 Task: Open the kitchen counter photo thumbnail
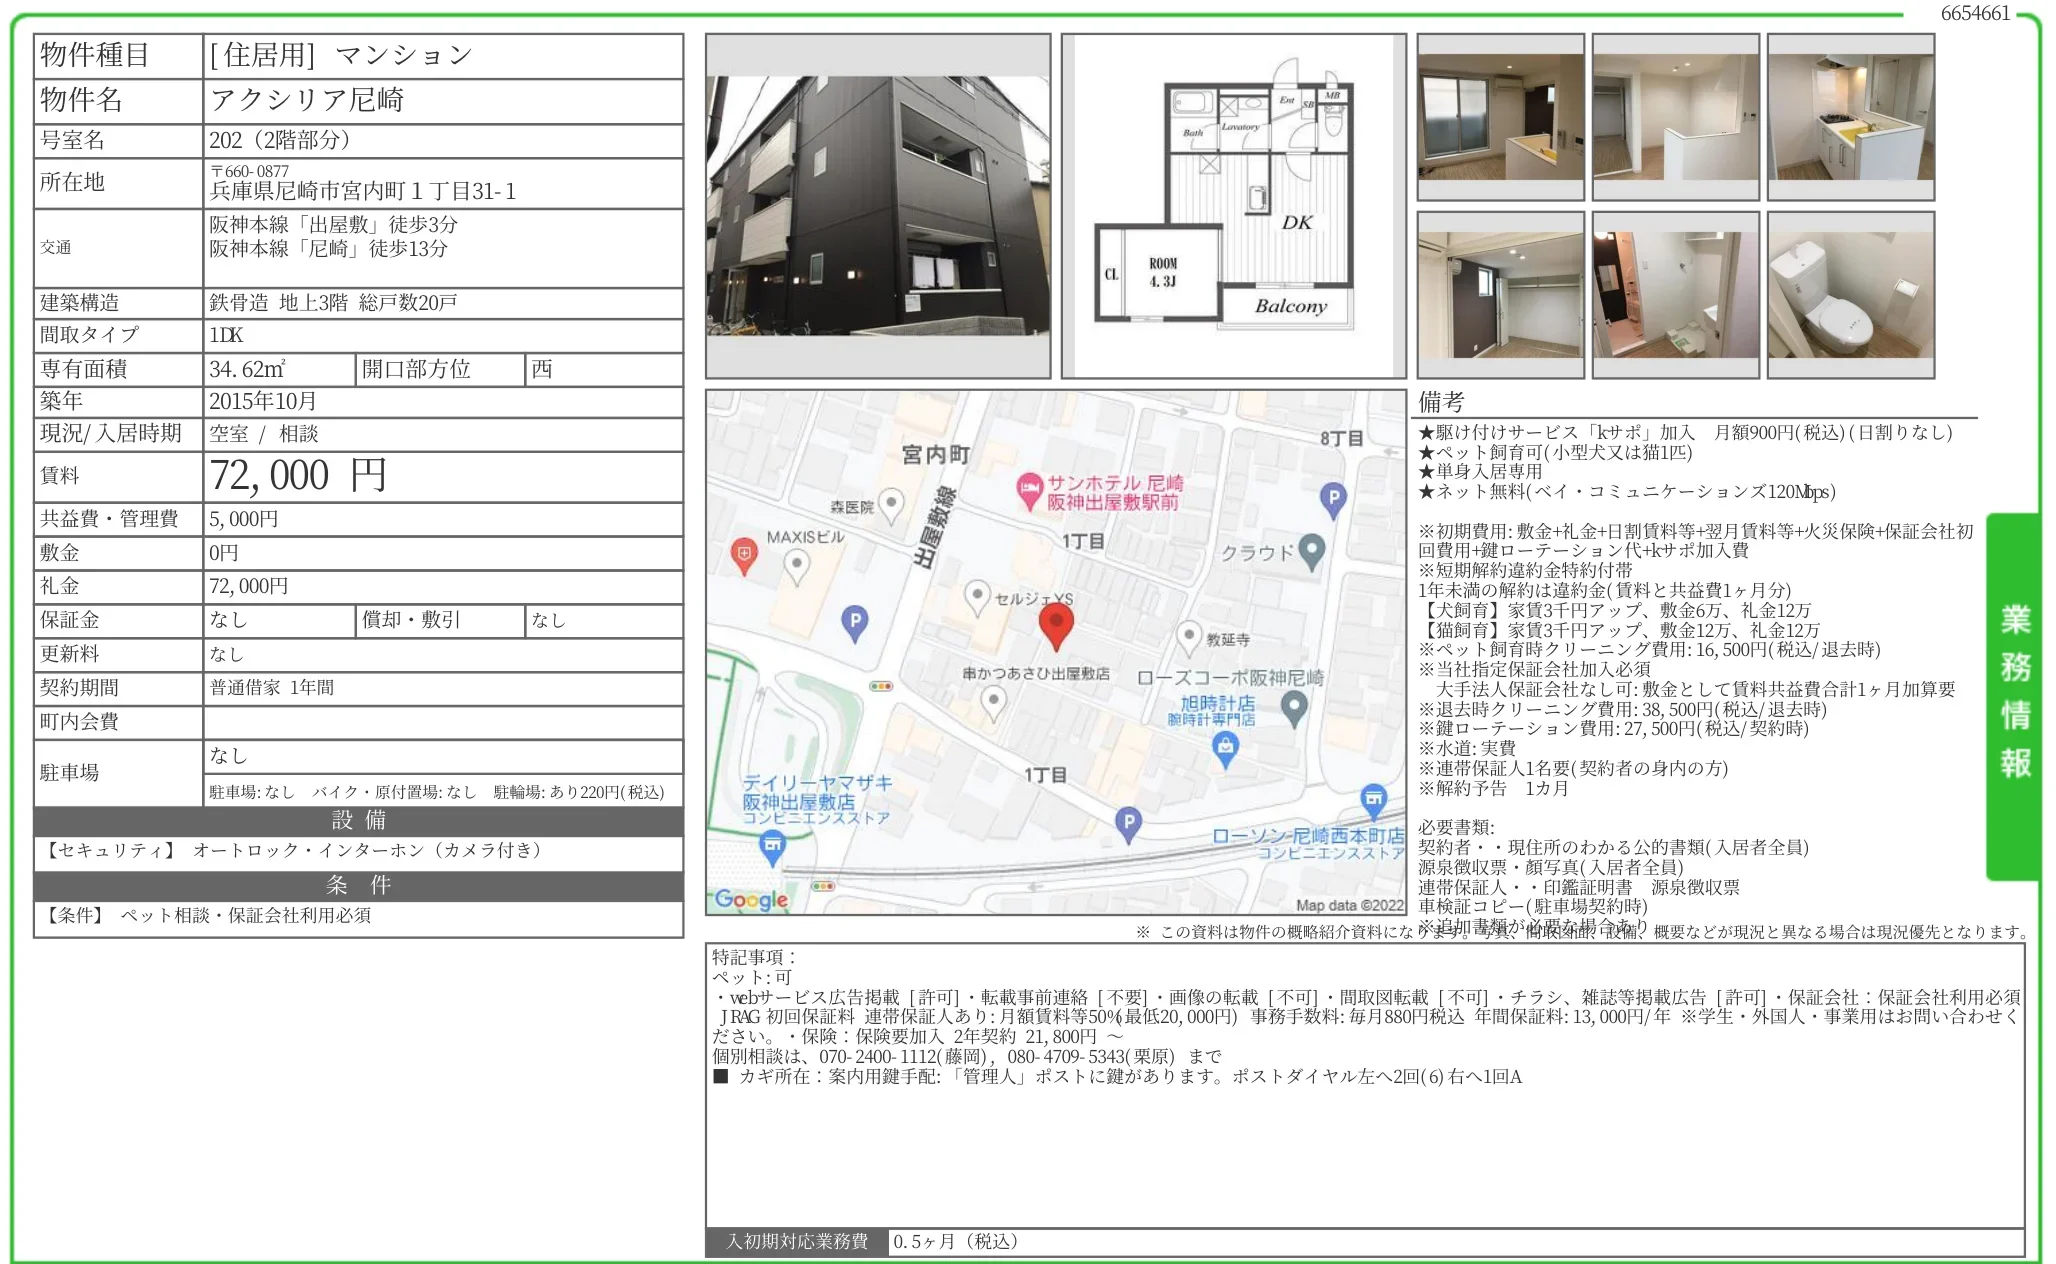point(1850,117)
